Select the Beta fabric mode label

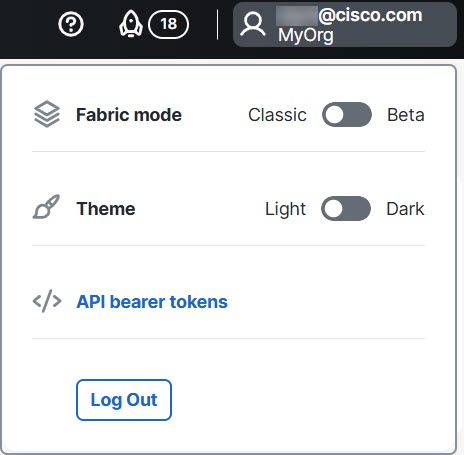pos(406,115)
